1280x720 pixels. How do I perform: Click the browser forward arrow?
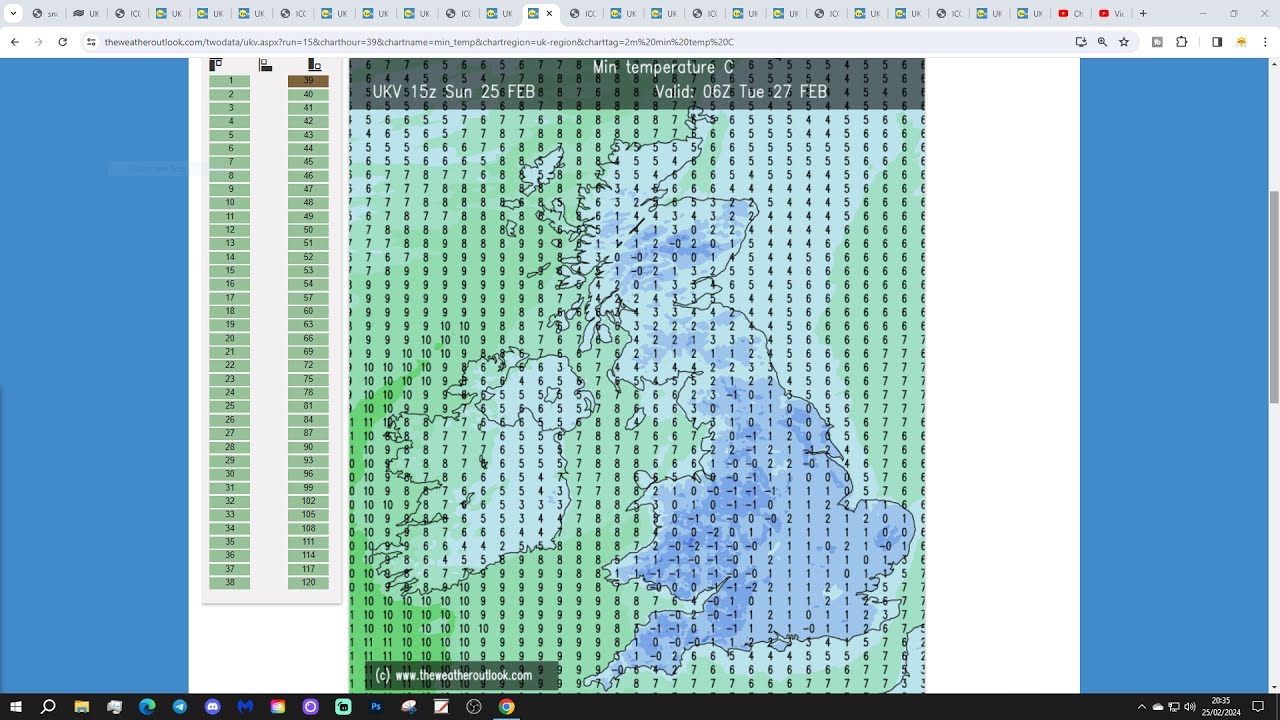coord(38,42)
